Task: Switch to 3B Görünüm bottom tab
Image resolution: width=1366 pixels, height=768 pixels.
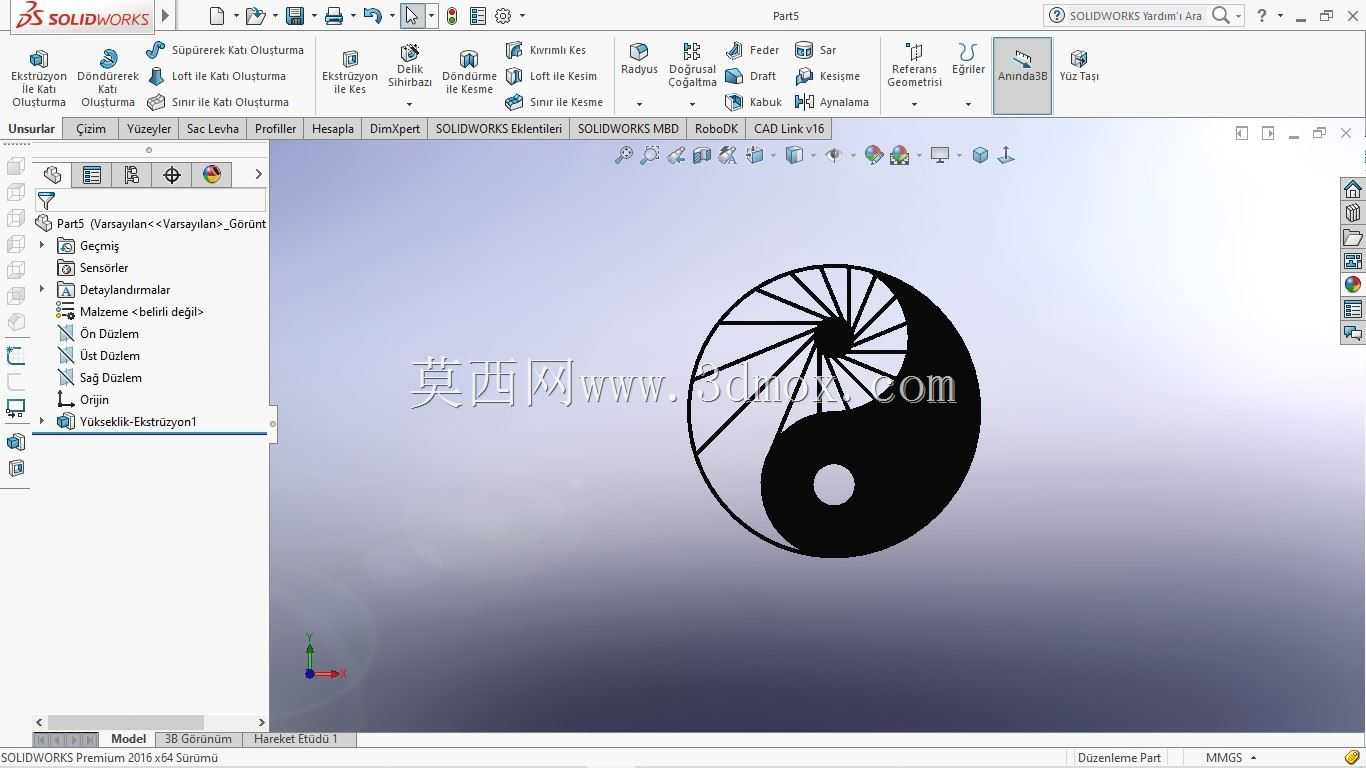Action: 198,739
